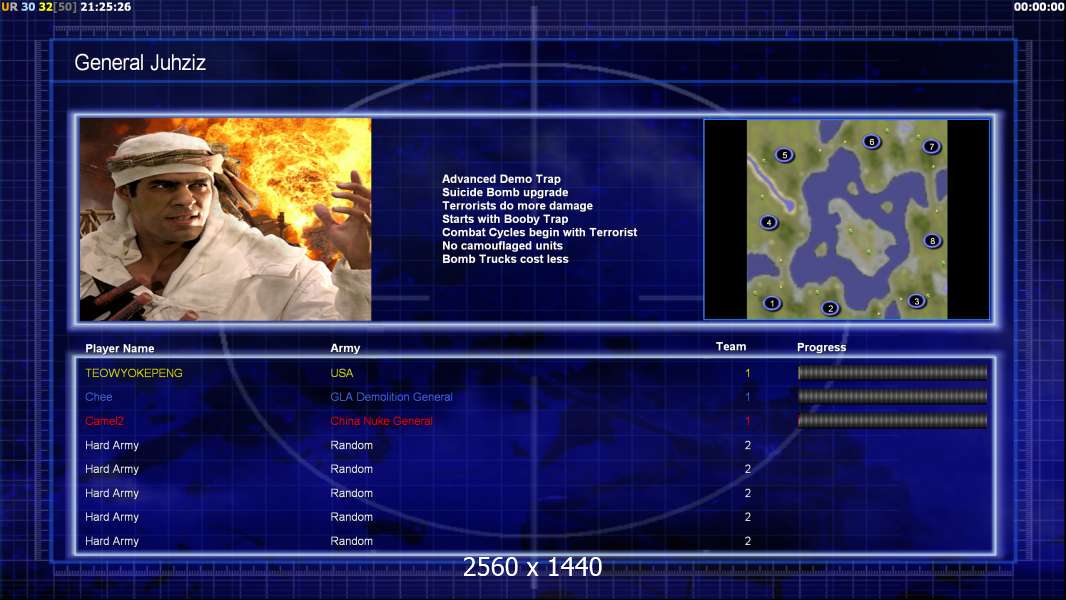Click the USA army entry
The width and height of the screenshot is (1066, 600).
point(341,373)
